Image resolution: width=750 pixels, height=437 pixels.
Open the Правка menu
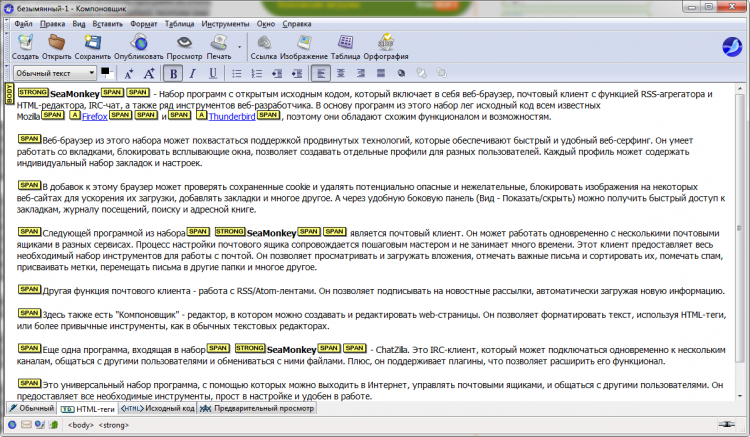52,24
